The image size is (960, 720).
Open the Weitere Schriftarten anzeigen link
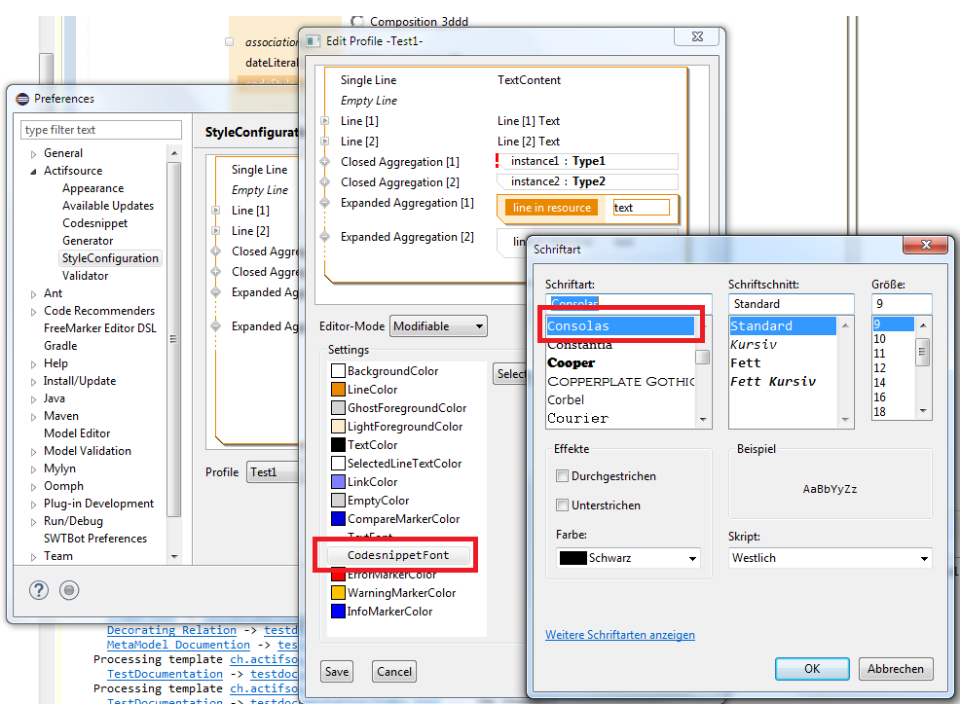tap(619, 635)
